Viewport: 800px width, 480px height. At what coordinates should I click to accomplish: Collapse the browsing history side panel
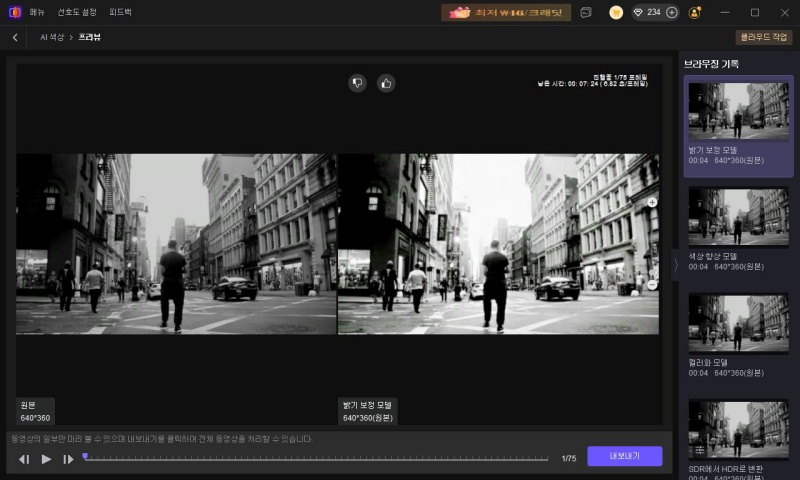[x=676, y=265]
